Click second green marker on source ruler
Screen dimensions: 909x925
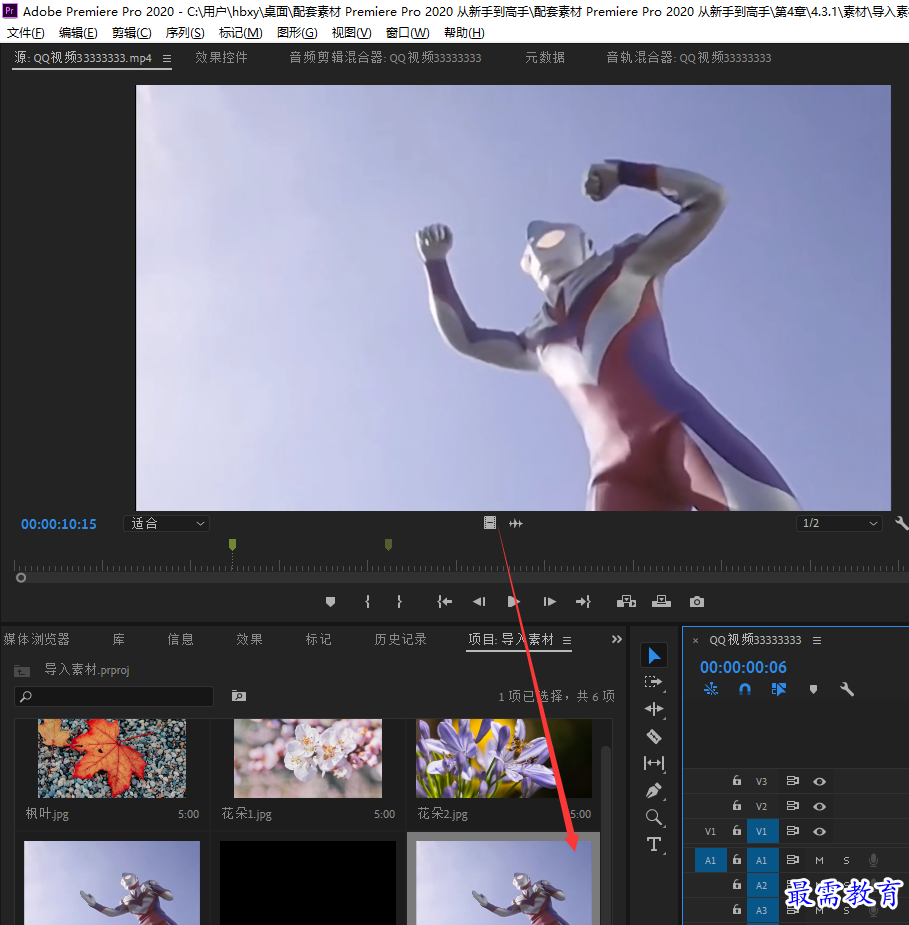tap(388, 544)
